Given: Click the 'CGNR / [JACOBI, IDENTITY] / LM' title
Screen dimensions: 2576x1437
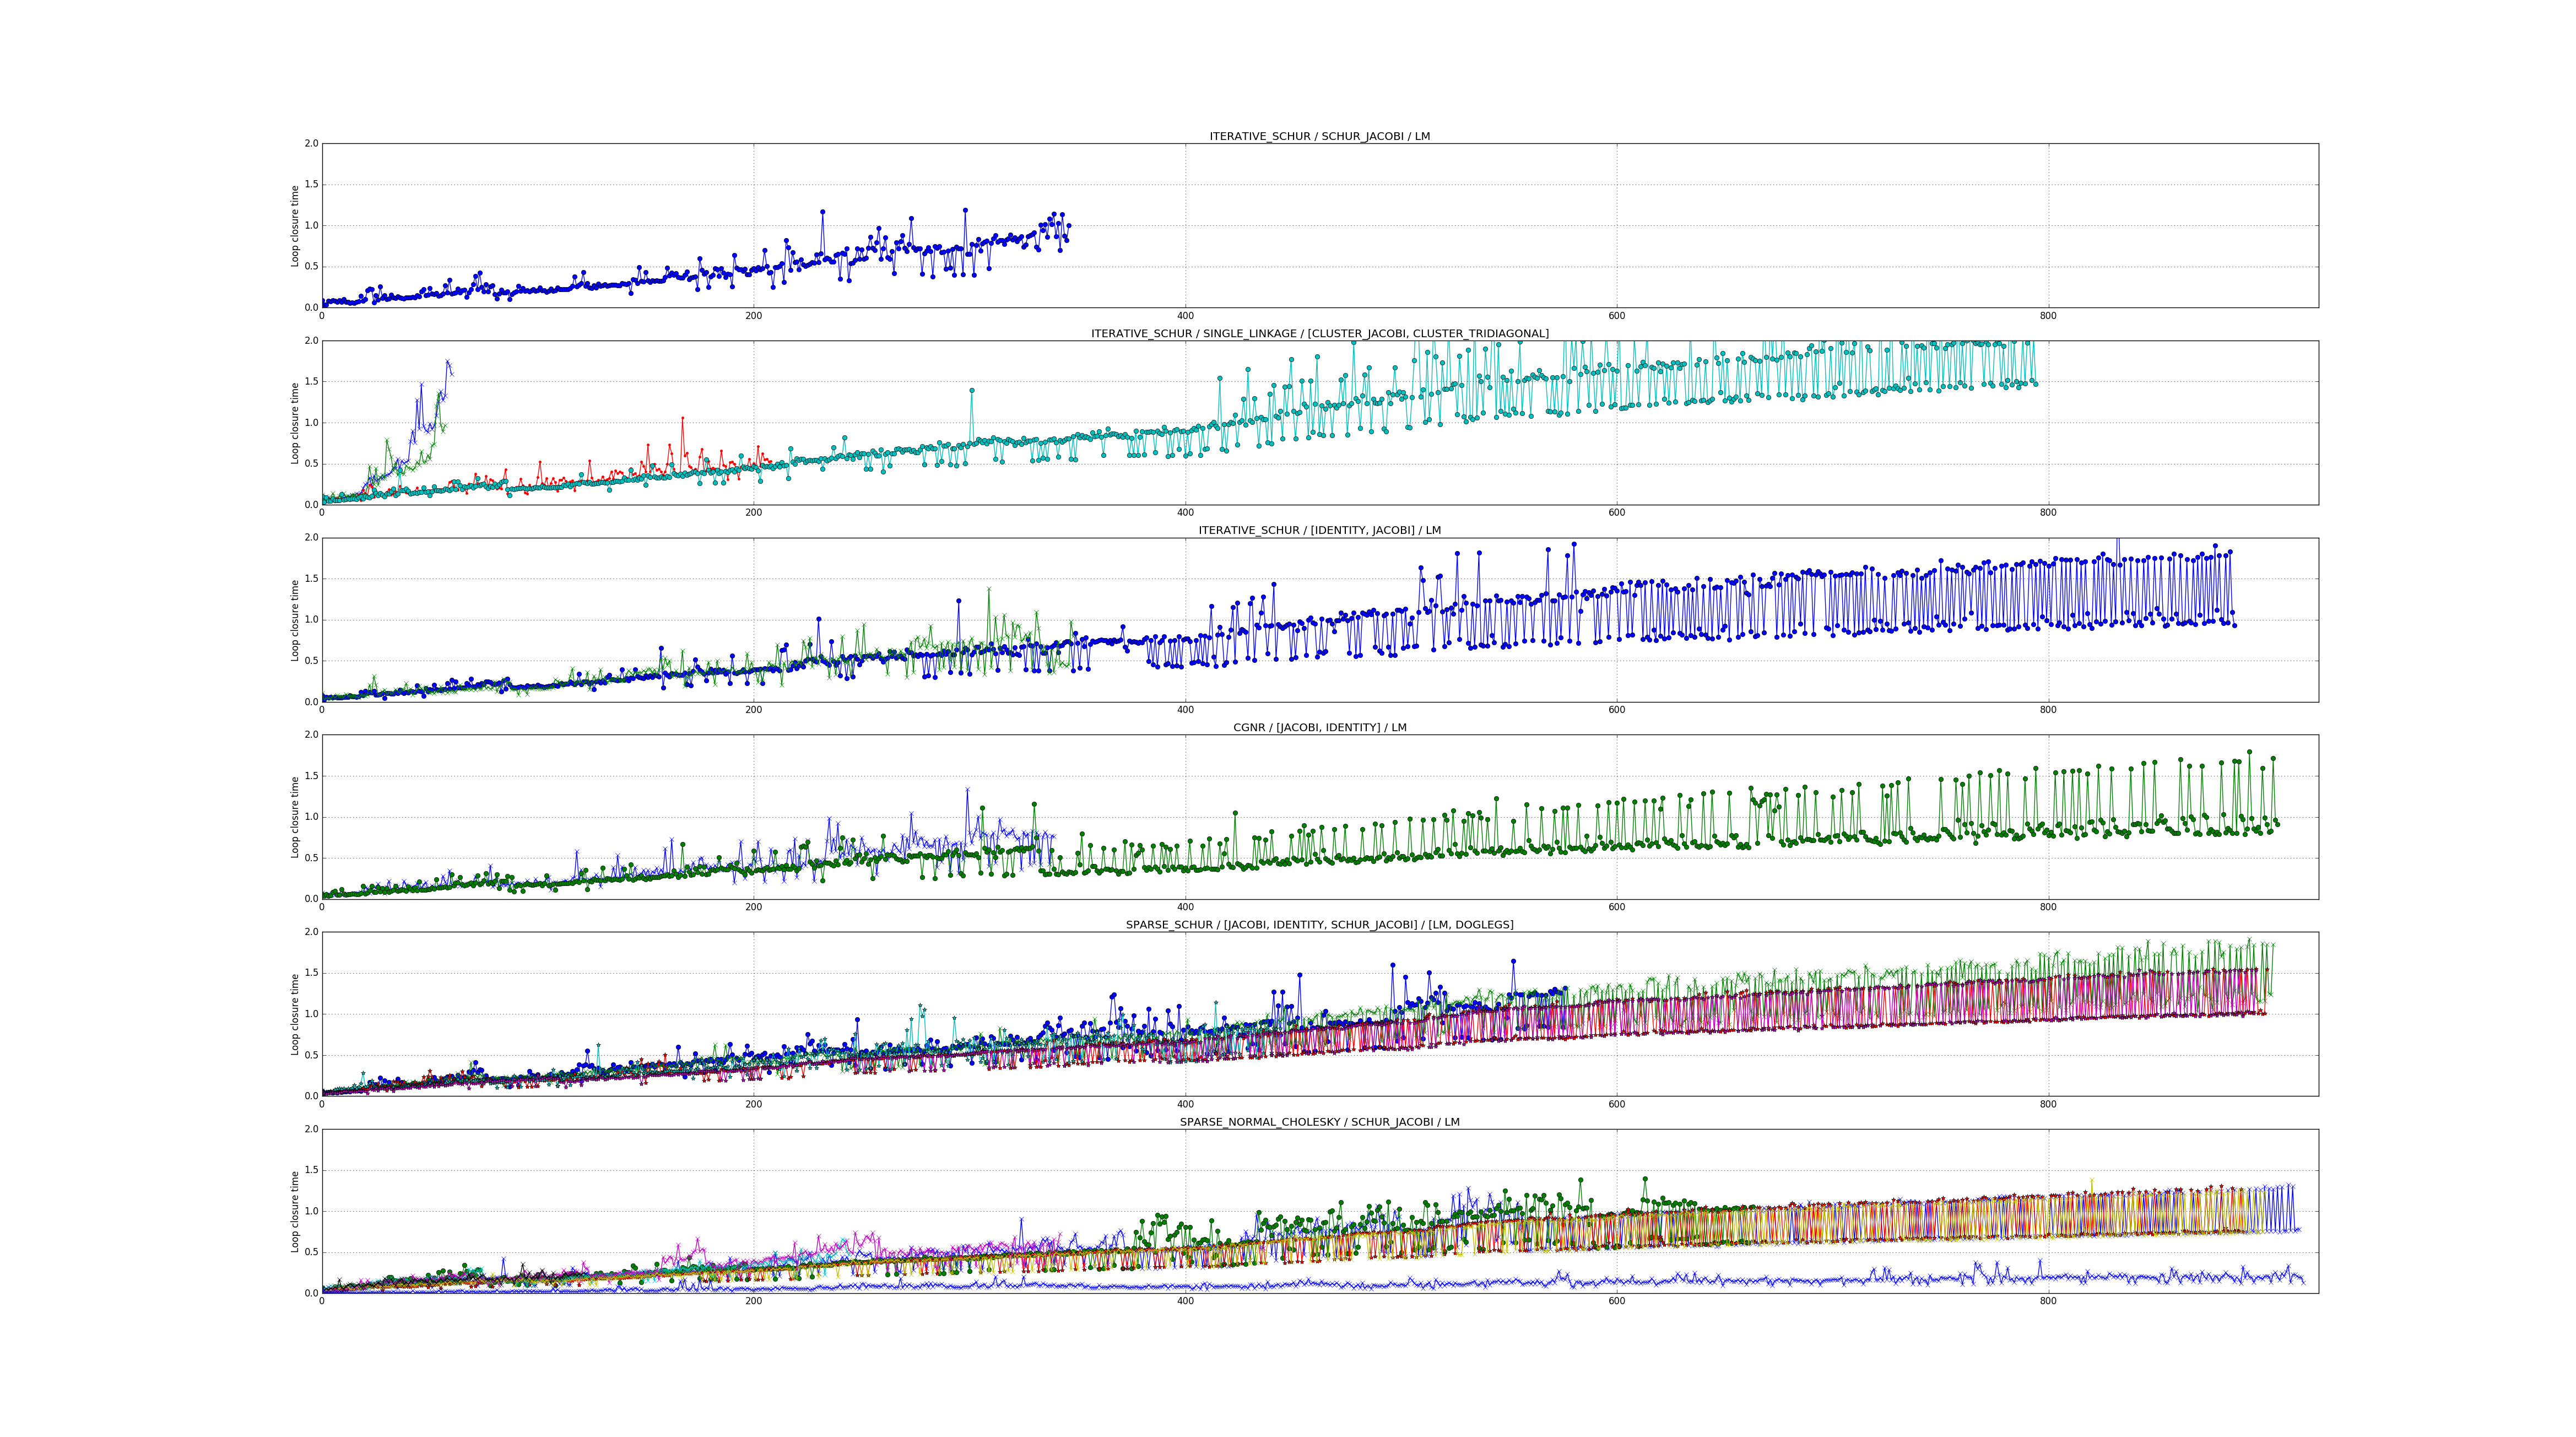Looking at the screenshot, I should 1319,727.
